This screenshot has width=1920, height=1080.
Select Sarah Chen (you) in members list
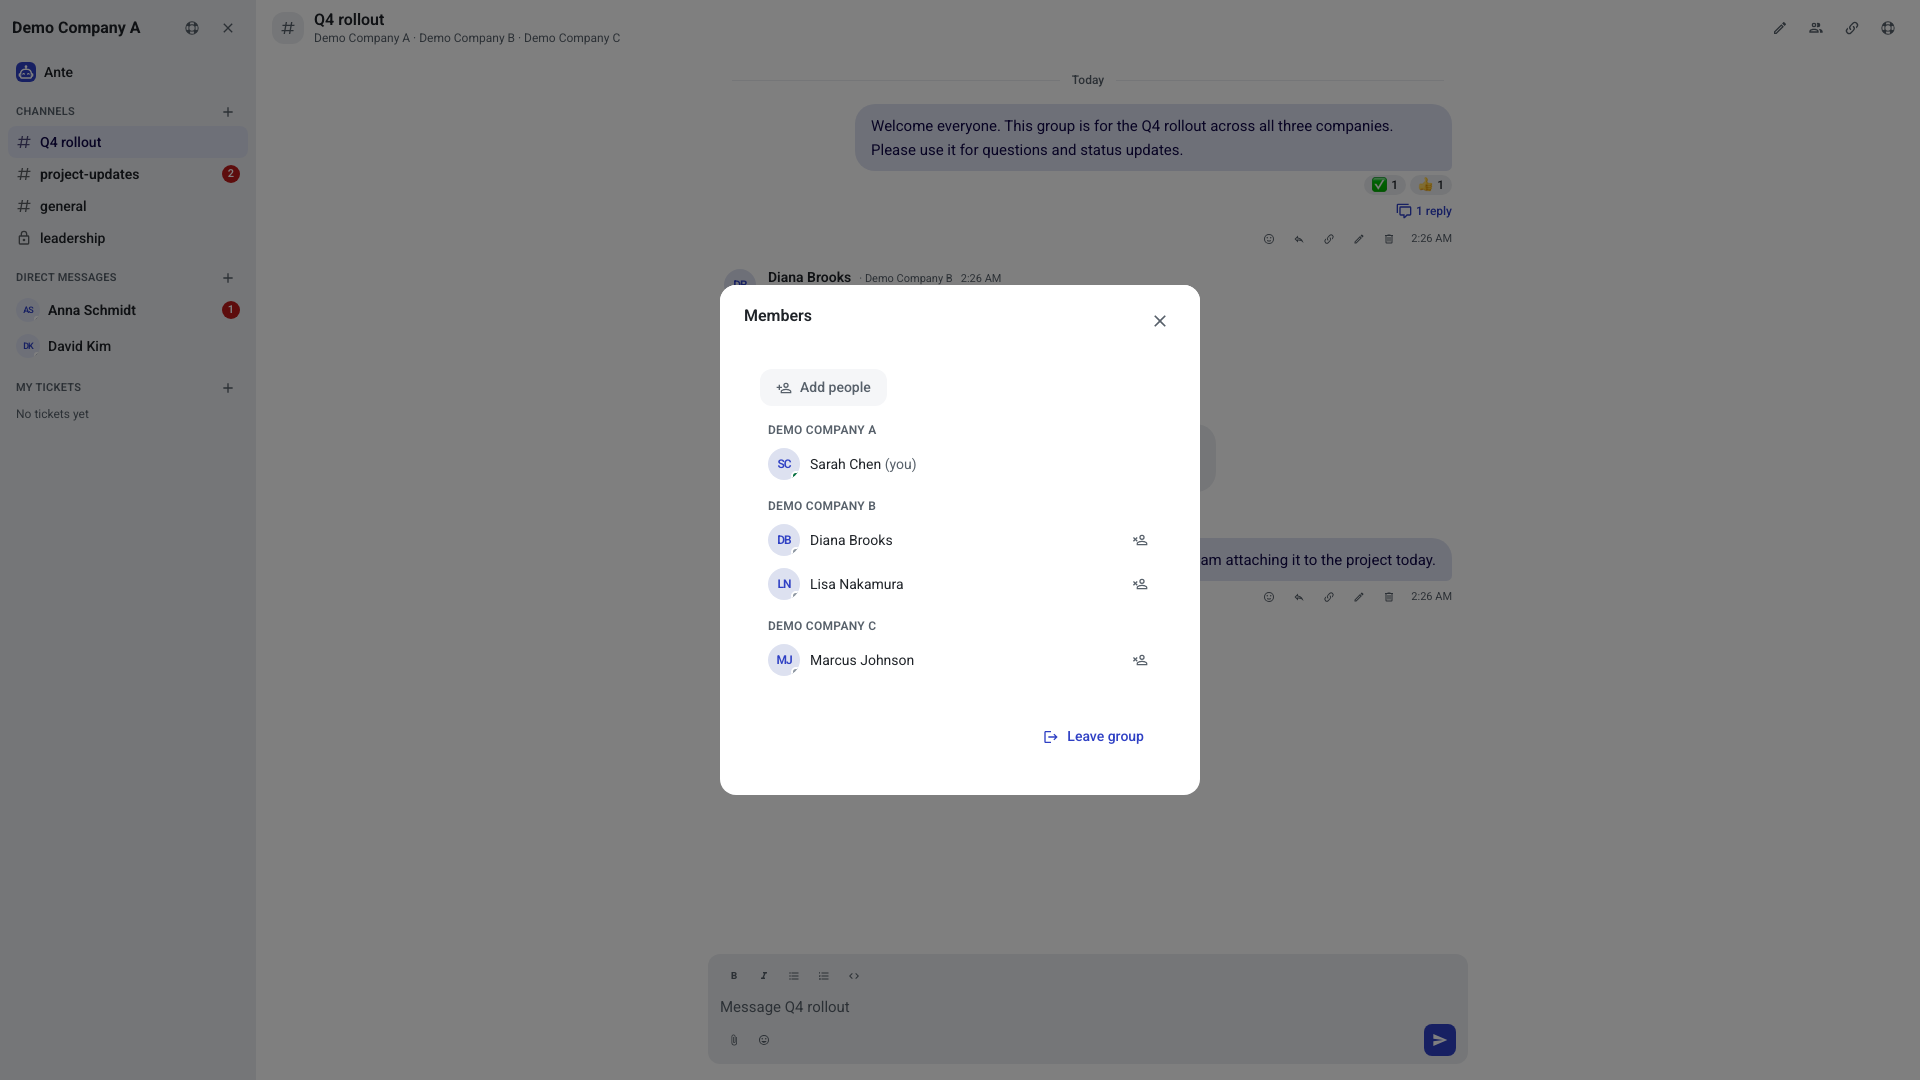tap(960, 464)
